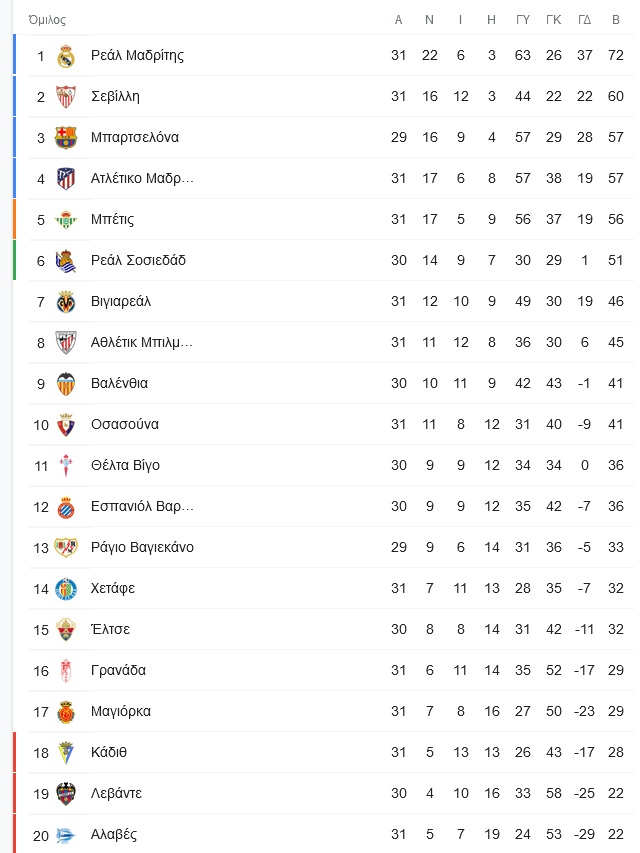Click the Valencia bat crest icon
This screenshot has width=640, height=853.
(66, 384)
